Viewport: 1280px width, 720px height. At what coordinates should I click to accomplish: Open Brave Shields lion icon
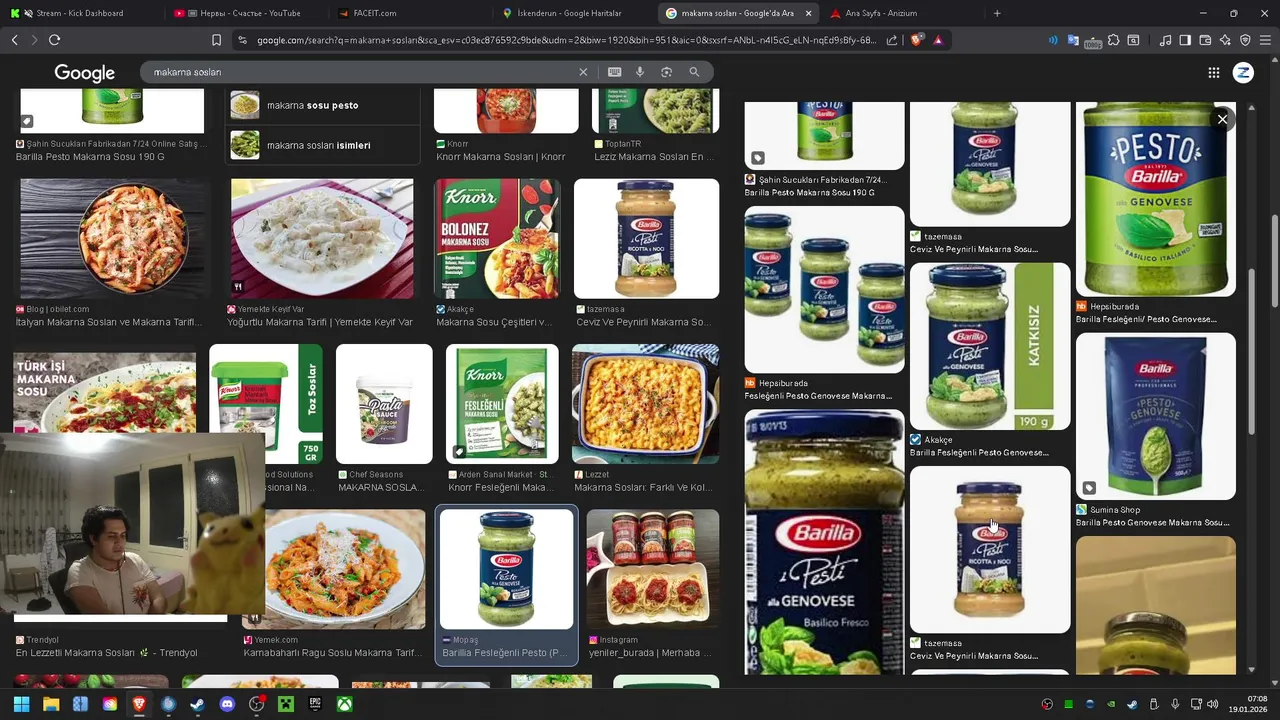916,40
